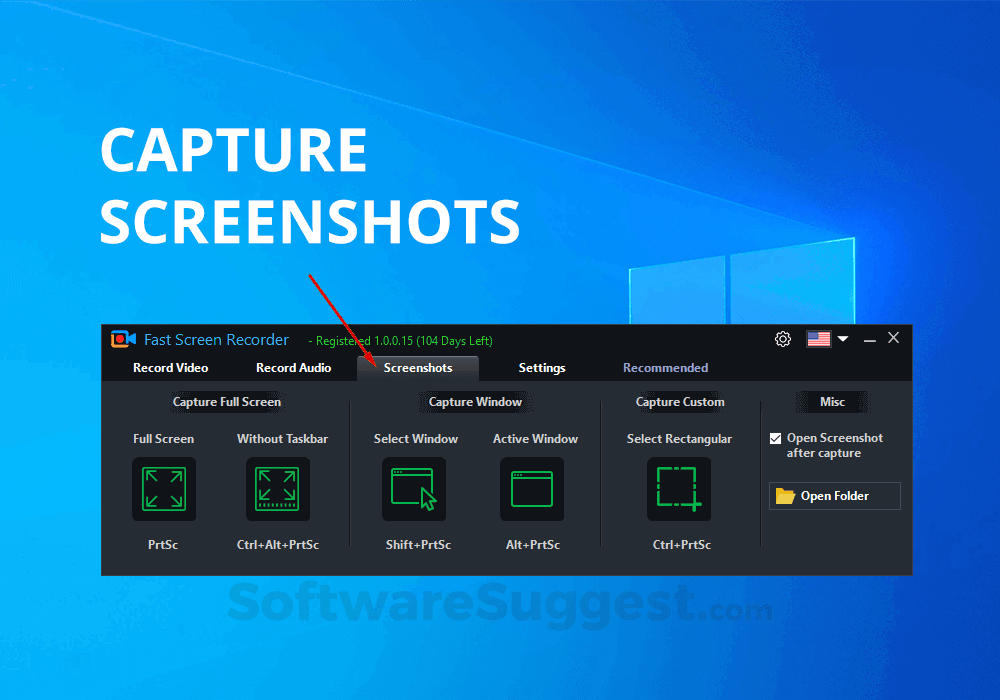Open the settings gear icon
This screenshot has width=1000, height=700.
[783, 339]
